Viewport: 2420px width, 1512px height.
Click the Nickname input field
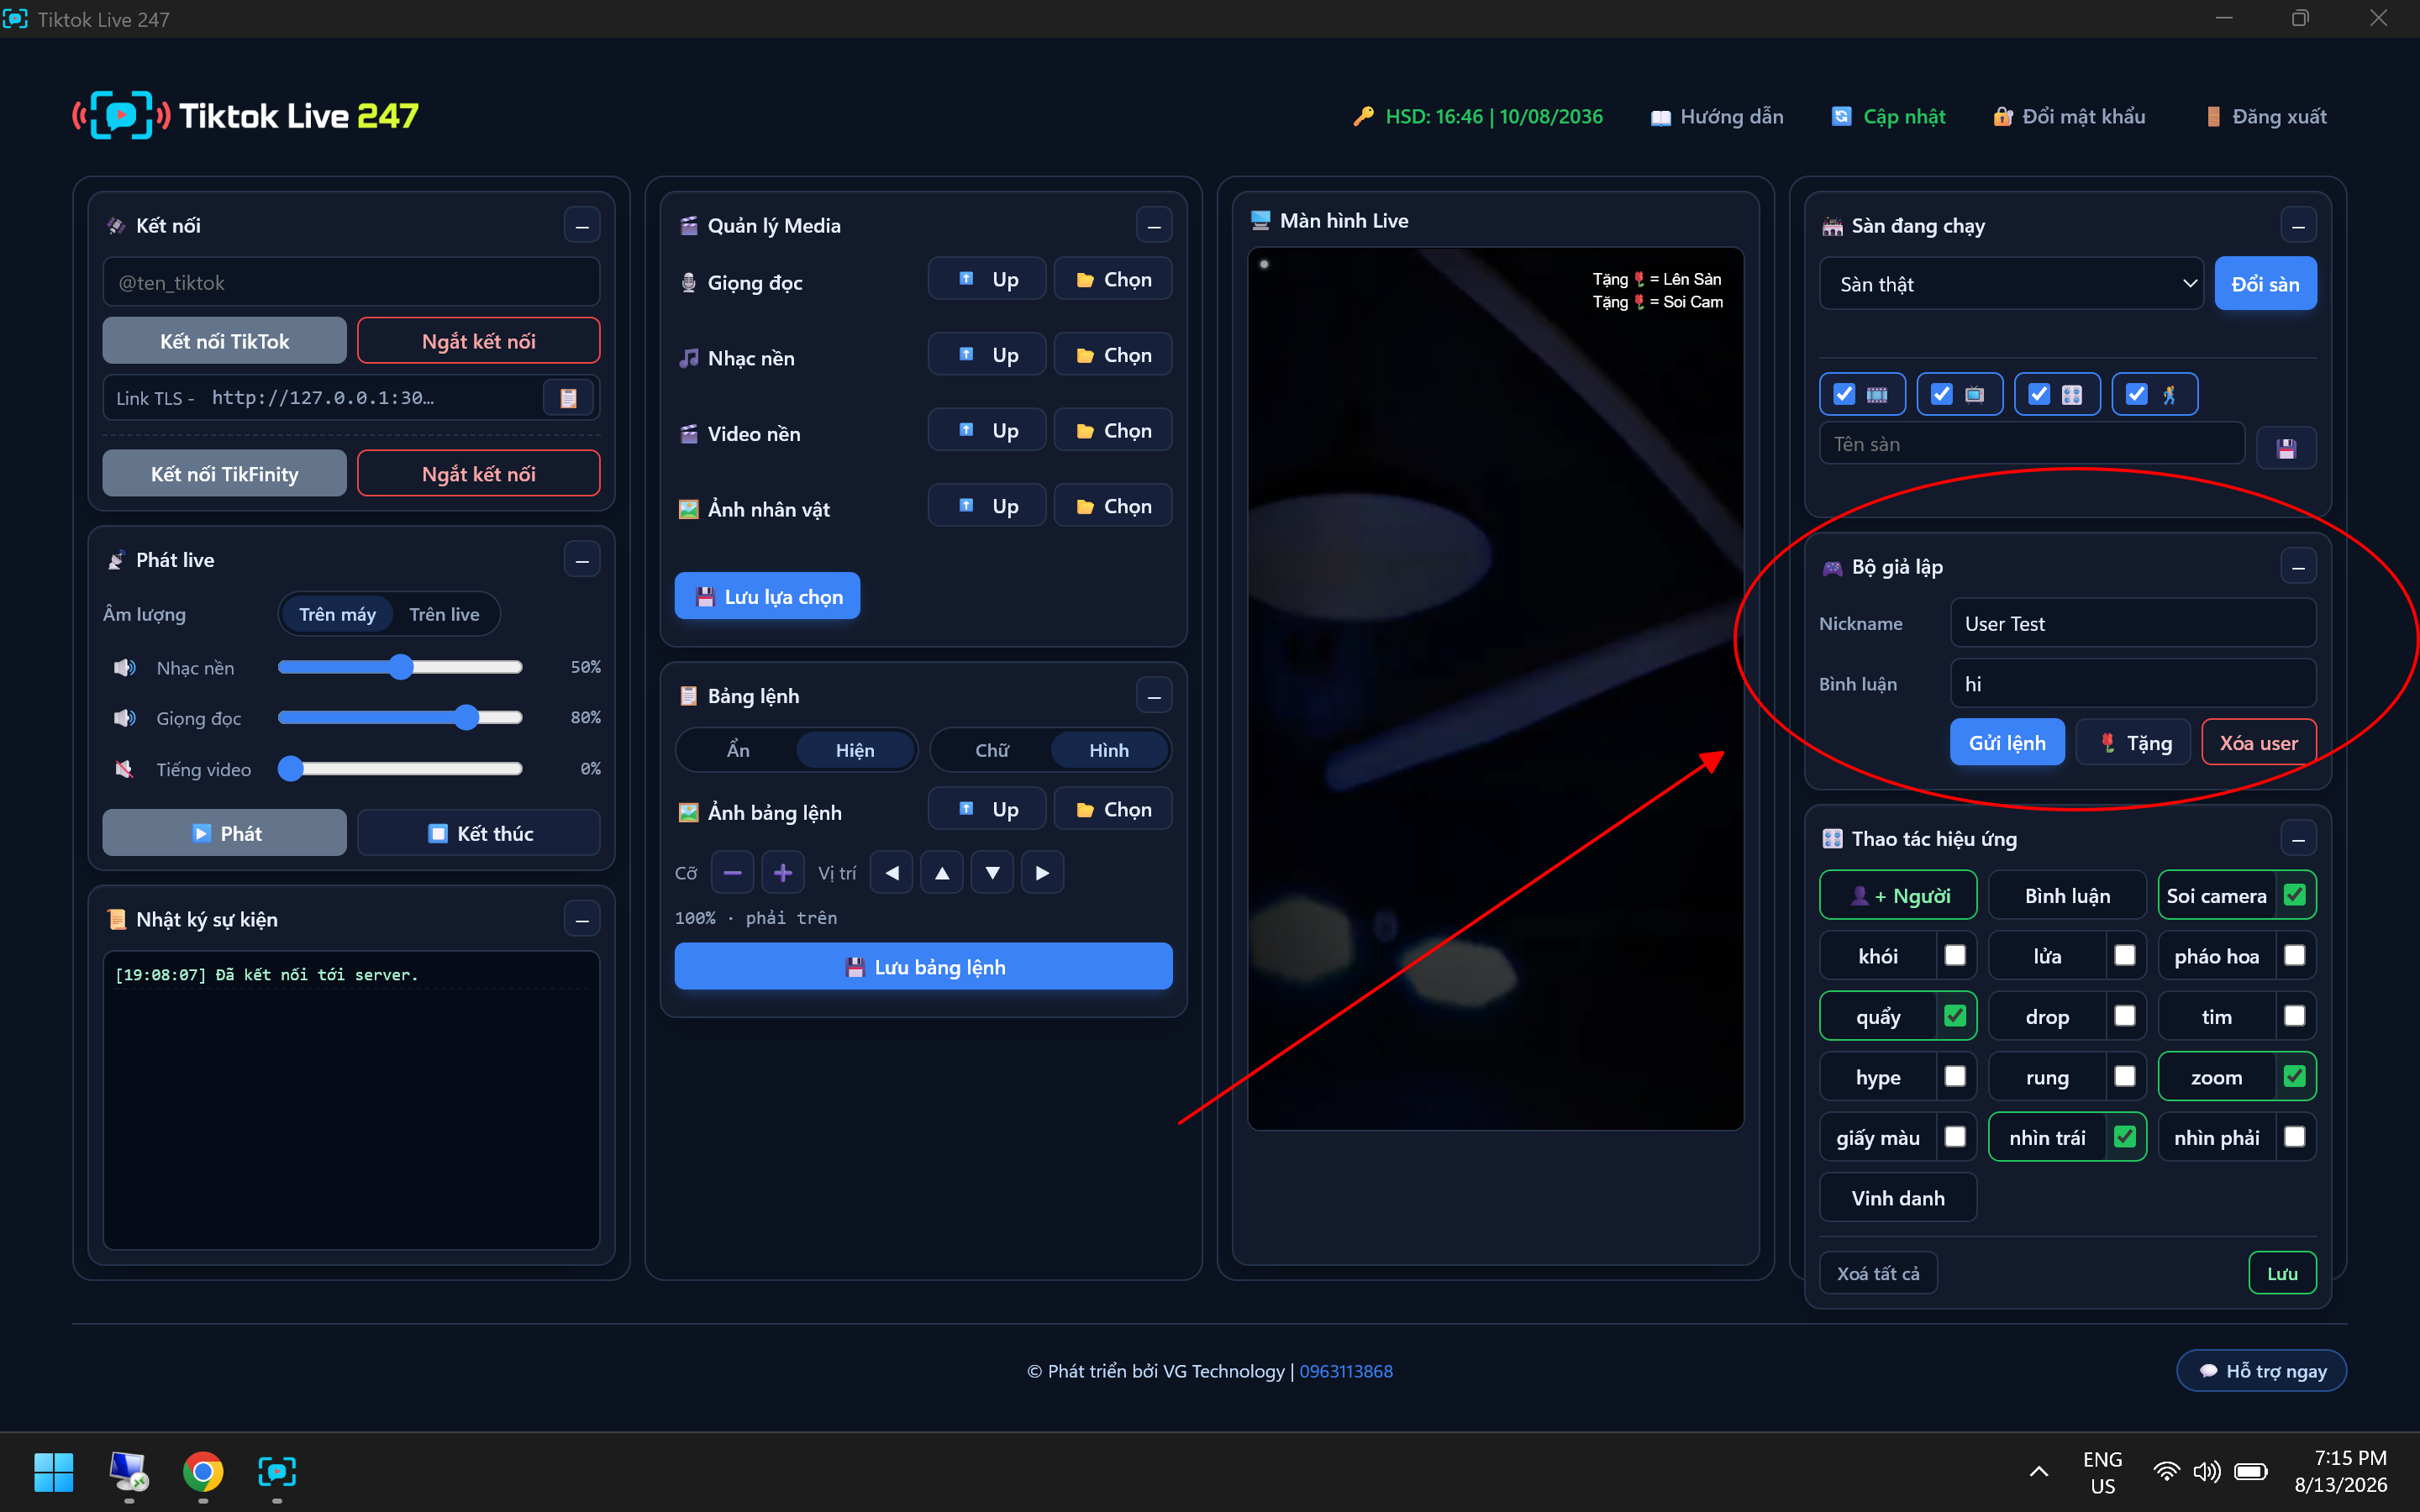point(2133,624)
